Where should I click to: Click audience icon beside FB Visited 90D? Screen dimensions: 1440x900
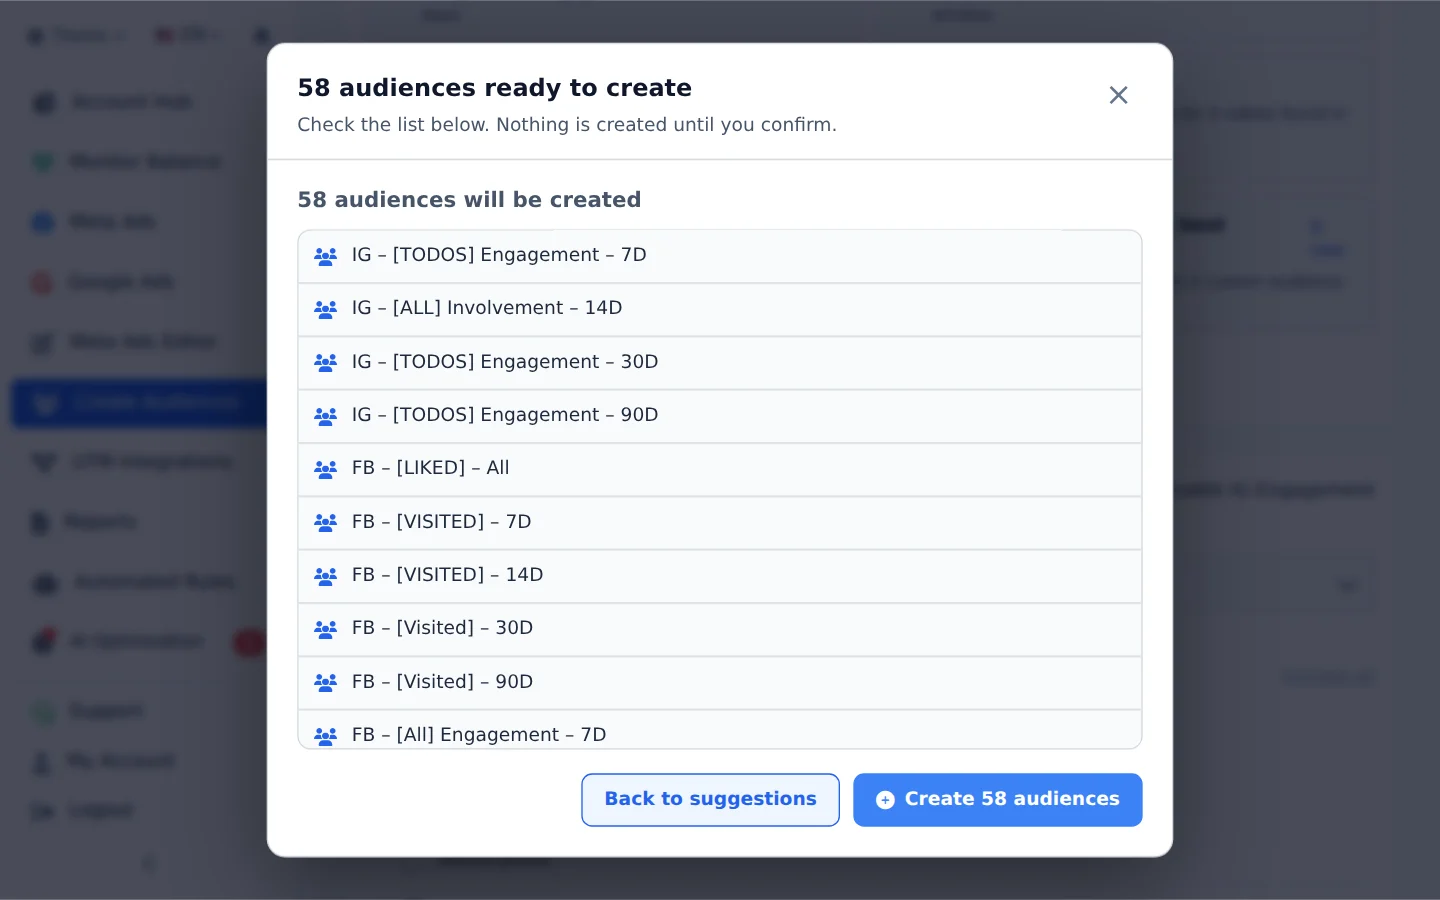(x=326, y=682)
